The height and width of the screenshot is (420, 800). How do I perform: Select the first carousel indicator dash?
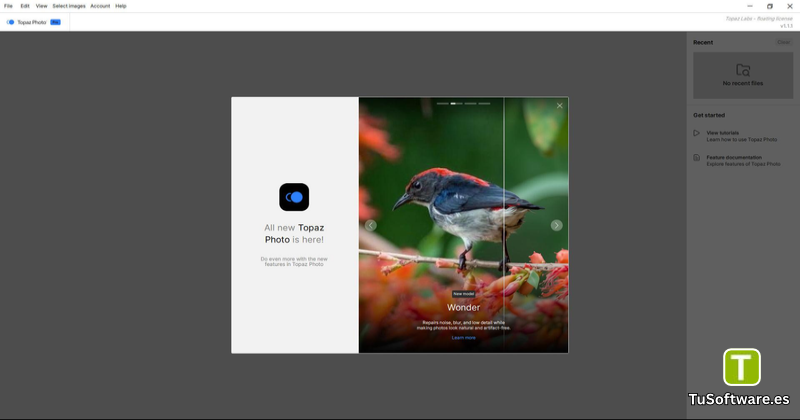(x=442, y=104)
